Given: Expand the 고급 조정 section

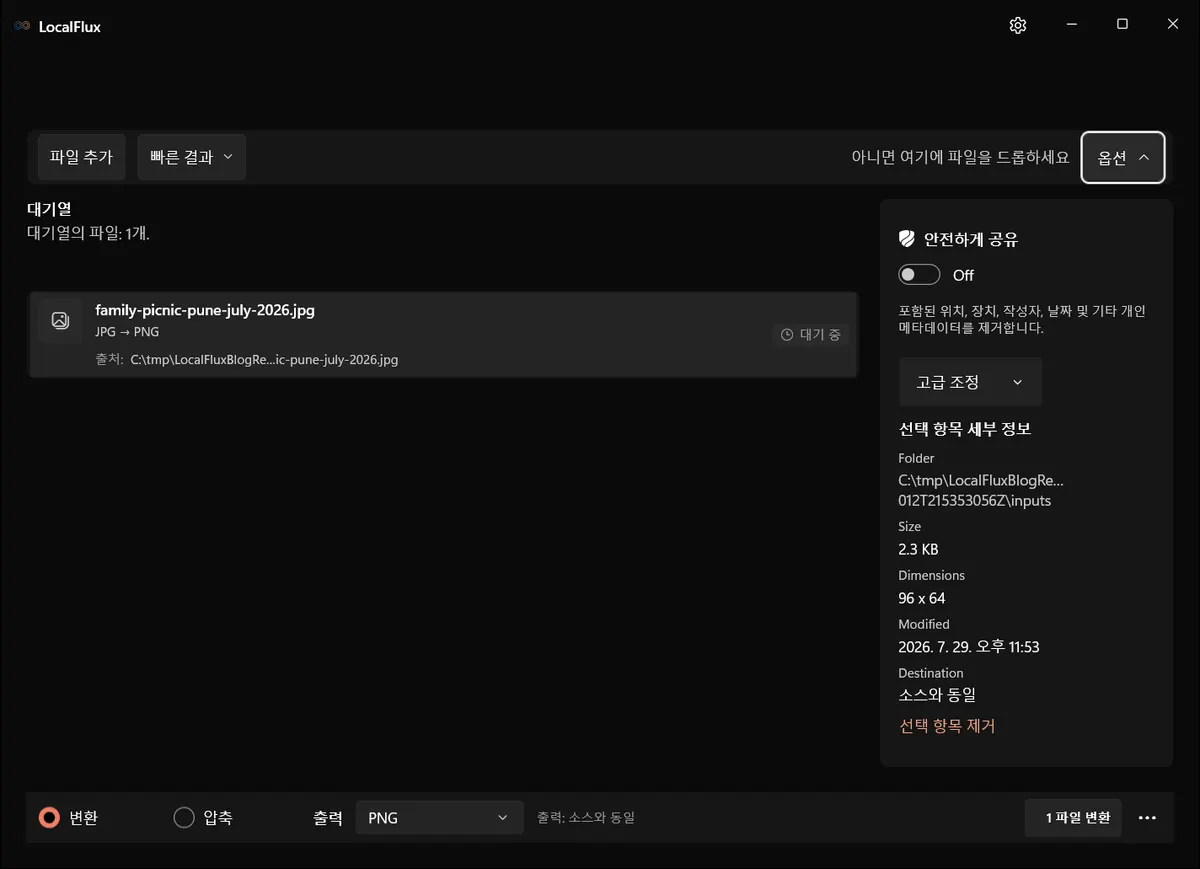Looking at the screenshot, I should pos(970,382).
